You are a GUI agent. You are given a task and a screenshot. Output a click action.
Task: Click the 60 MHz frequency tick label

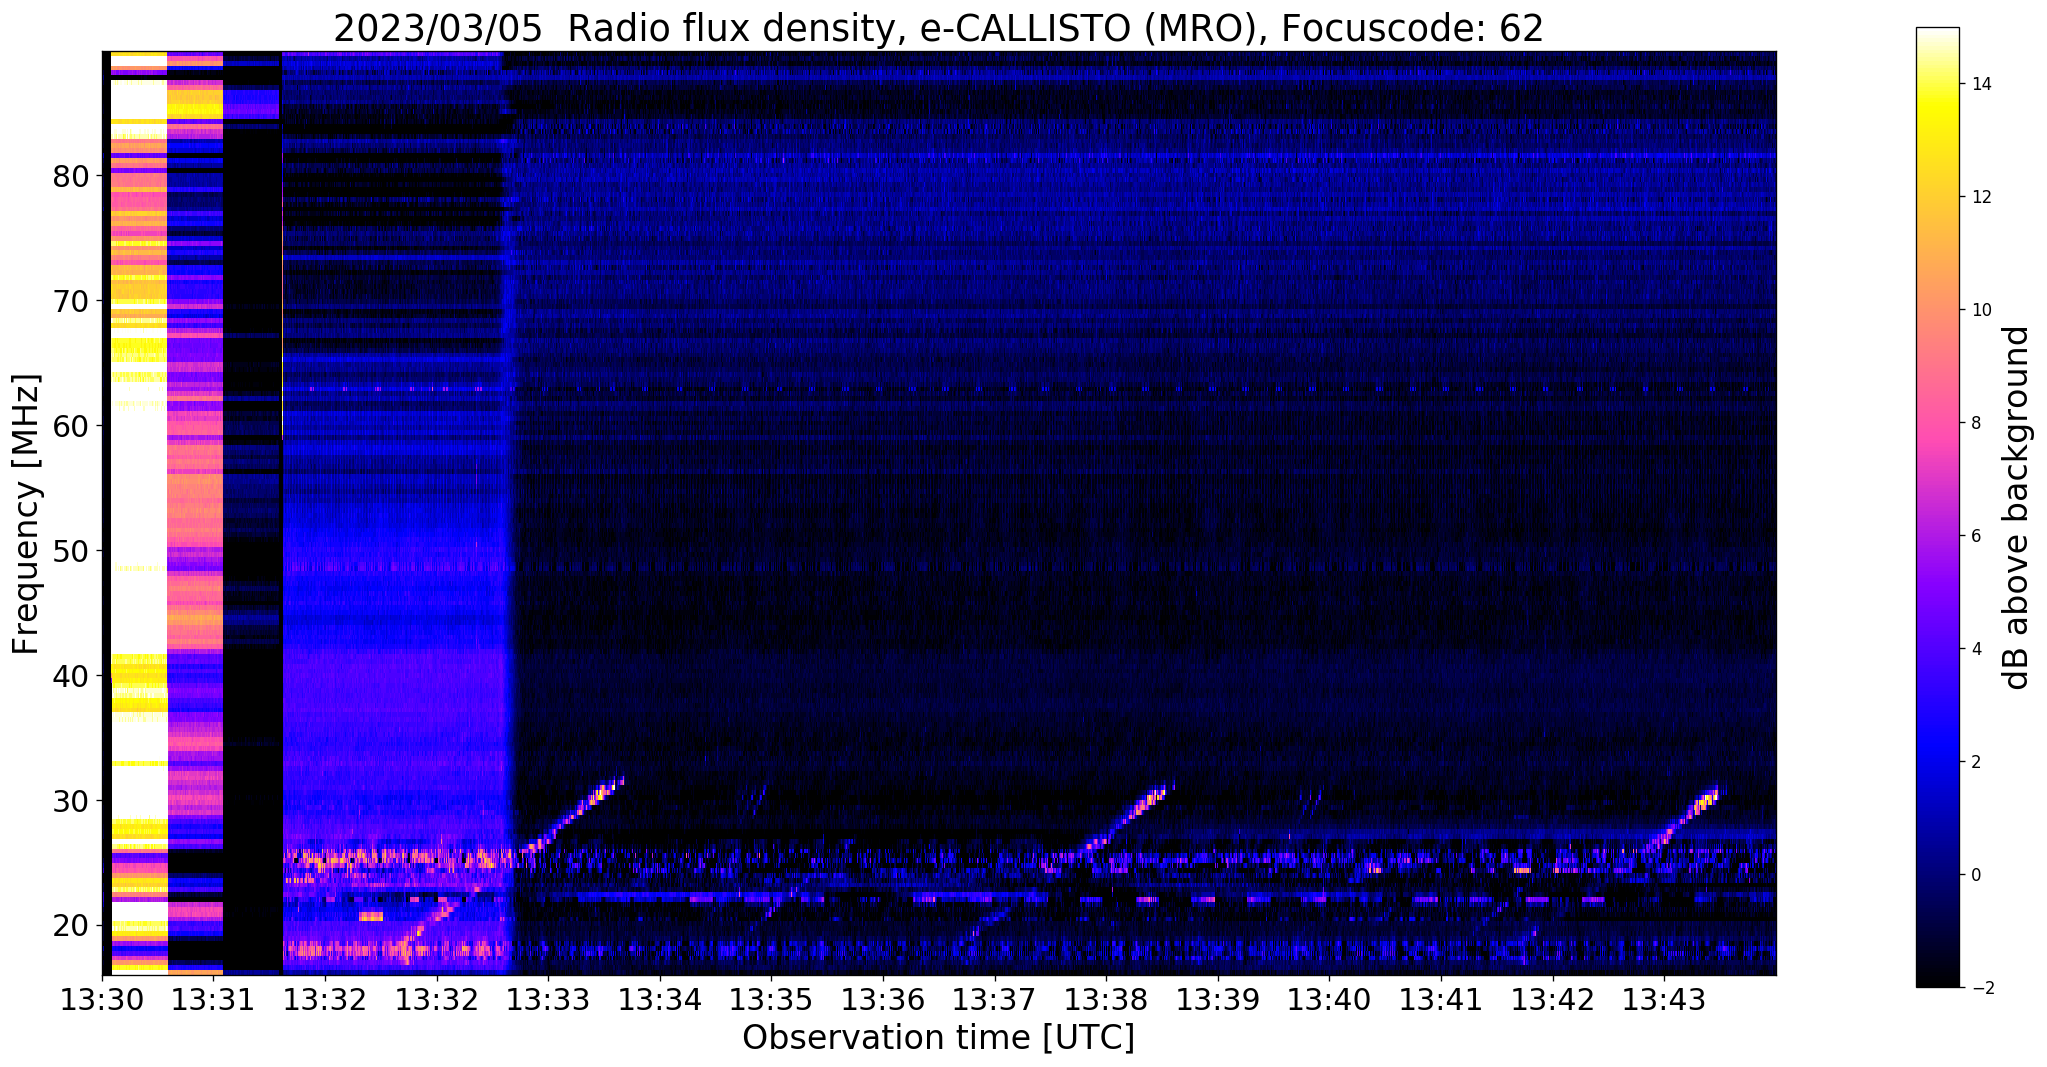pos(71,426)
